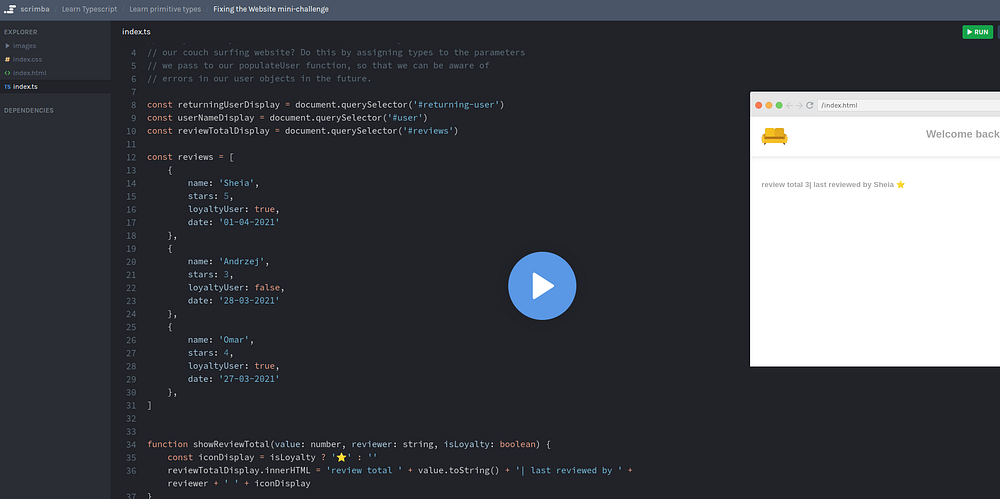Run the code with RUN button
This screenshot has height=499, width=1000.
coord(977,32)
